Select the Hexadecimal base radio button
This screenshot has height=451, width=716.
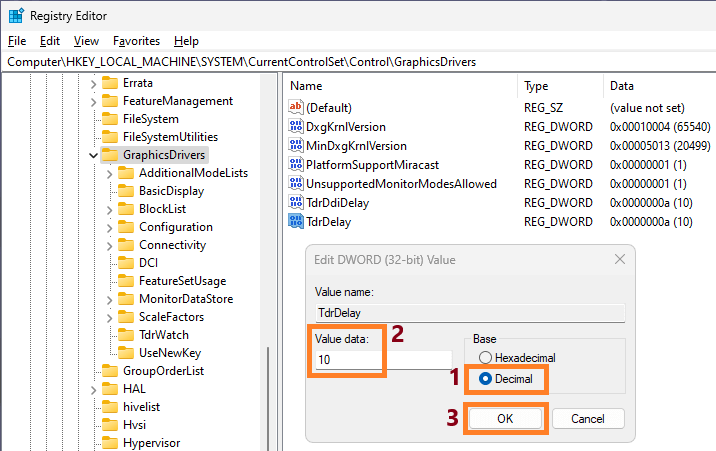pos(487,357)
